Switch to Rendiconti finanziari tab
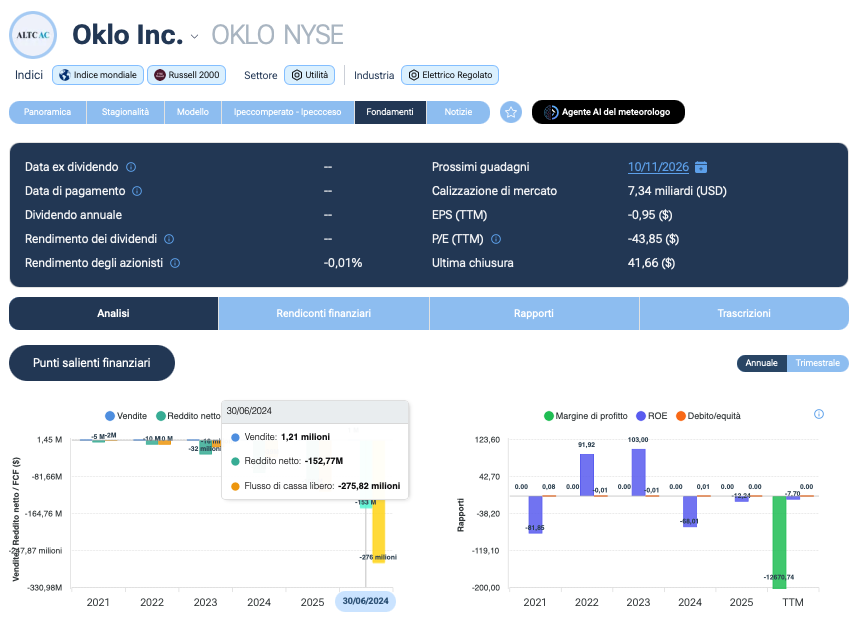 click(x=324, y=314)
